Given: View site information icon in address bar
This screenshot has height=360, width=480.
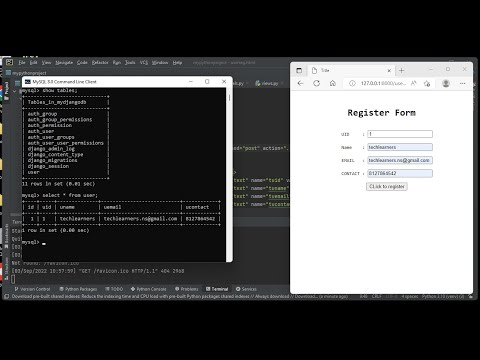Looking at the screenshot, I should 352,83.
